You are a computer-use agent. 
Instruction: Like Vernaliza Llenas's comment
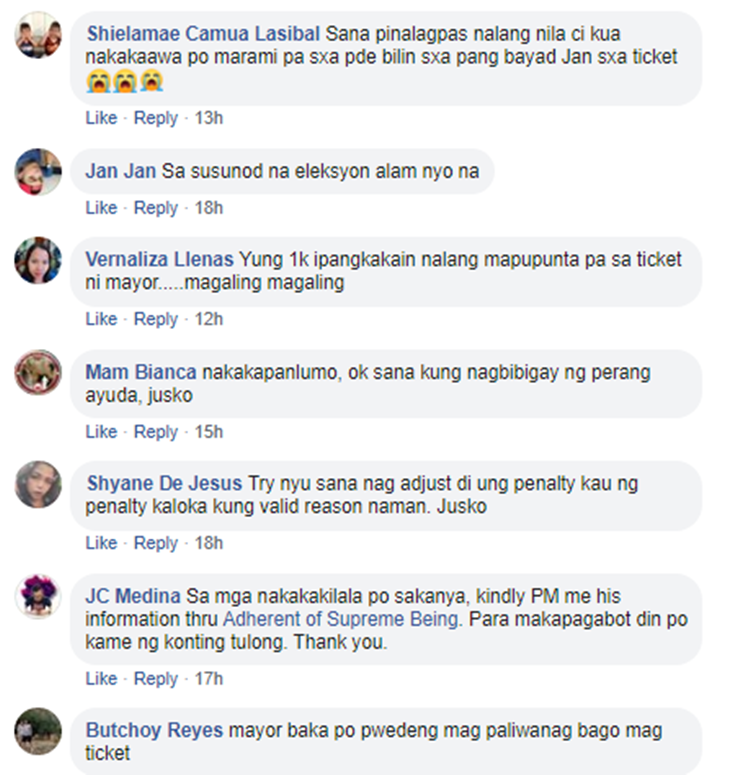pyautogui.click(x=101, y=319)
